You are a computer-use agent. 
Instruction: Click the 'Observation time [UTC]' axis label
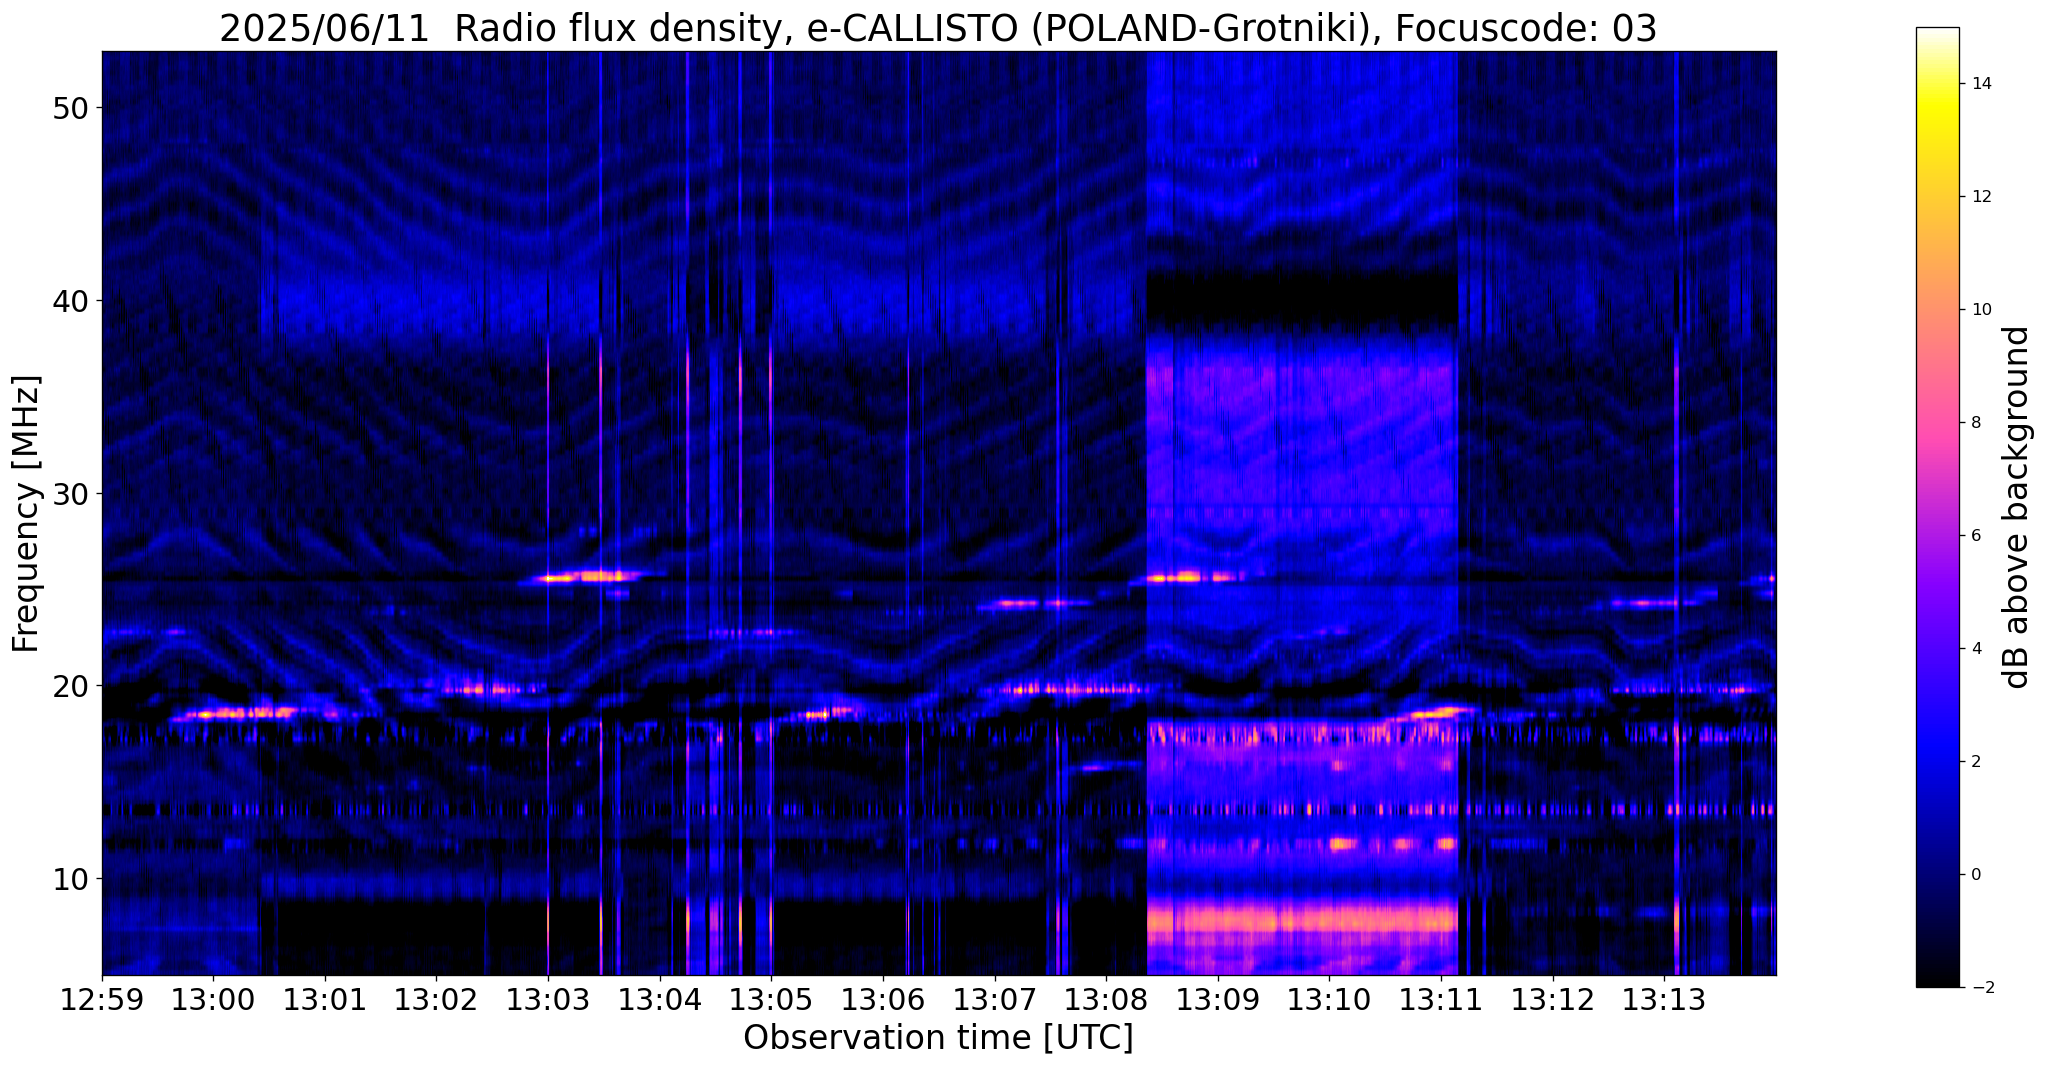pyautogui.click(x=938, y=1038)
